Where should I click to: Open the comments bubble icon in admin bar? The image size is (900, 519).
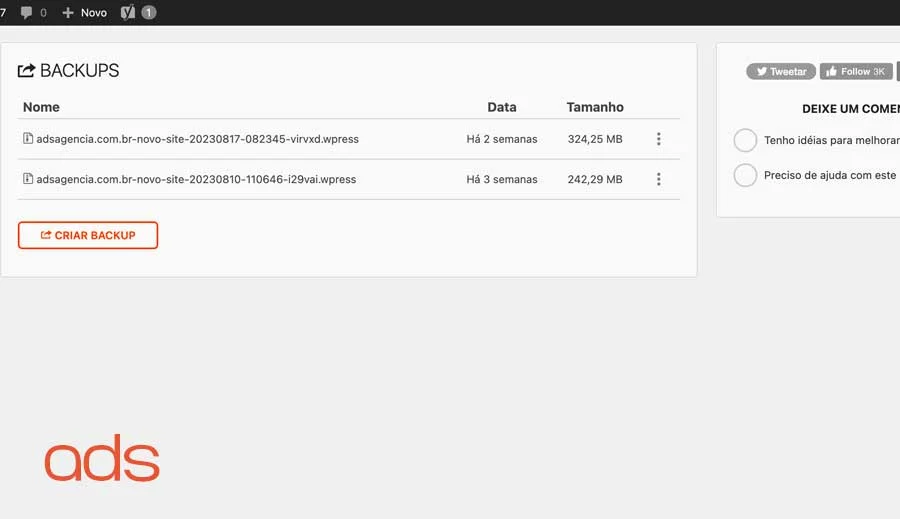[x=26, y=13]
